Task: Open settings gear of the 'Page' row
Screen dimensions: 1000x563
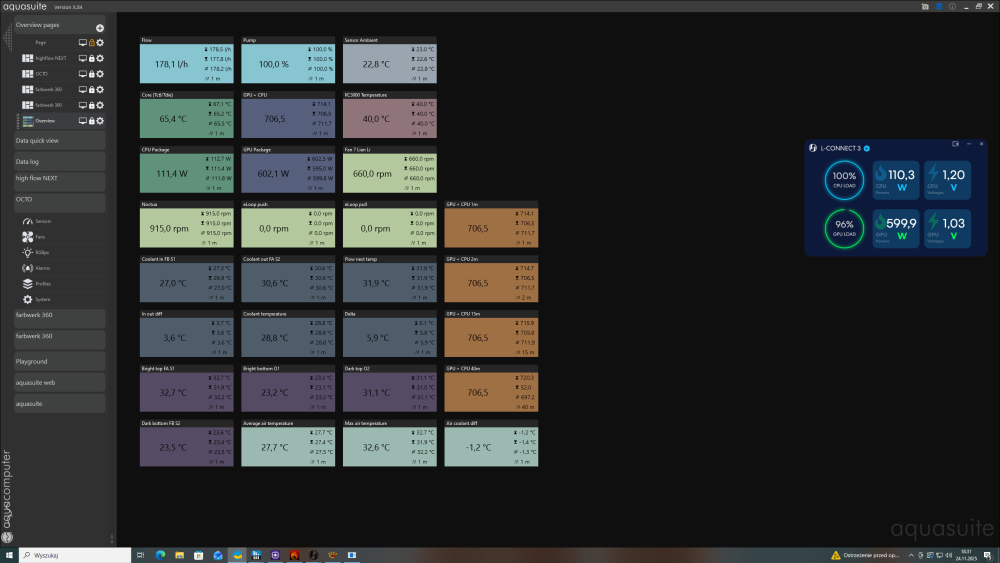Action: pyautogui.click(x=100, y=43)
